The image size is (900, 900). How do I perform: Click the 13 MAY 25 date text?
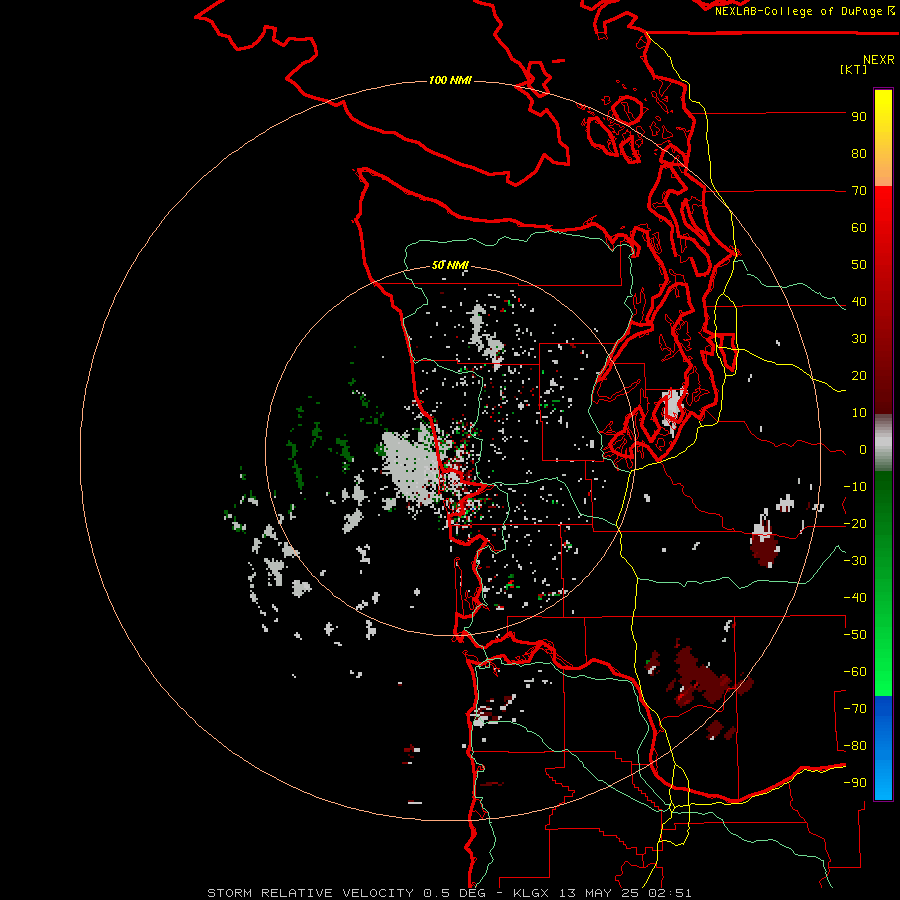tap(598, 893)
